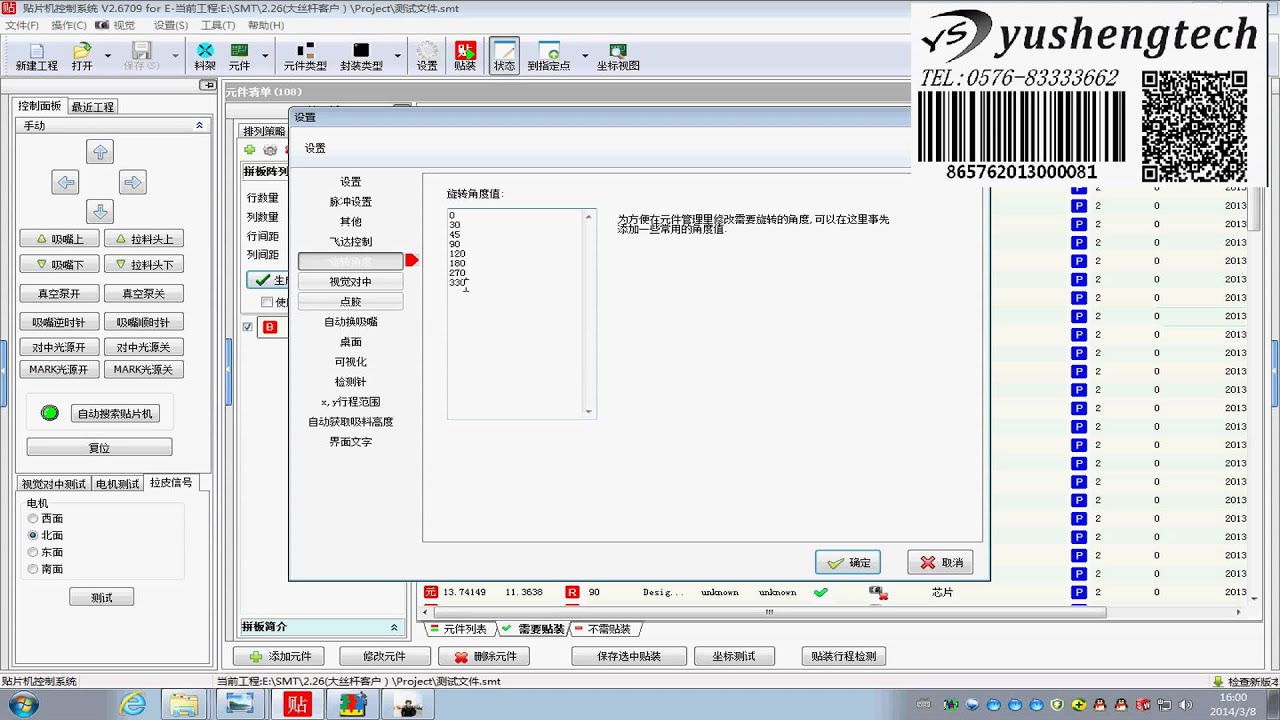This screenshot has height=720, width=1280.
Task: Click 吸嘴上 nozzle up button
Action: pyautogui.click(x=60, y=239)
